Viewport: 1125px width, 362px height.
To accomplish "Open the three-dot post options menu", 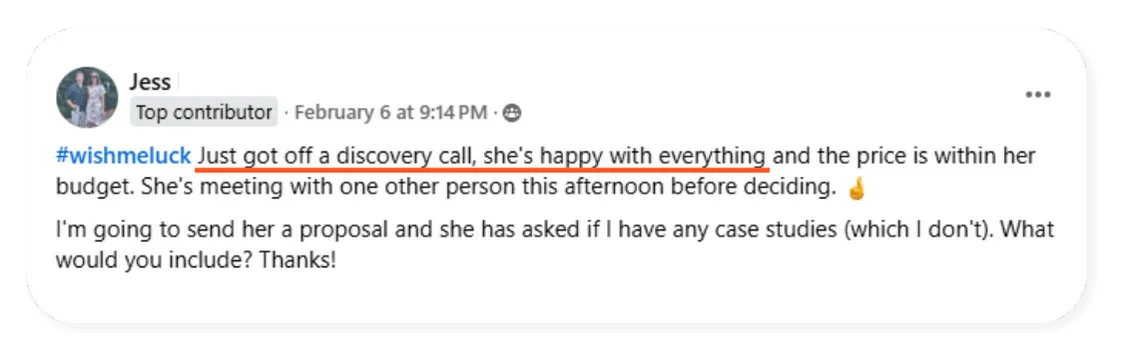I will point(1037,95).
